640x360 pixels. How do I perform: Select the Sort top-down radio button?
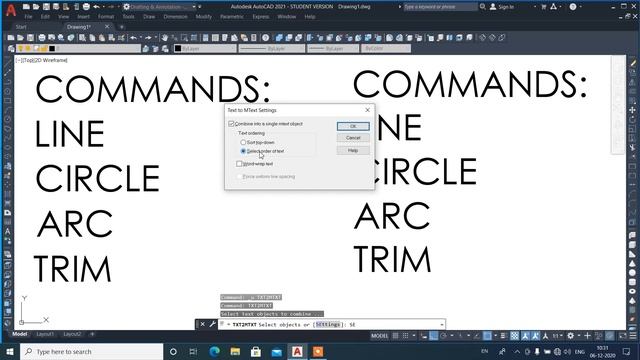click(x=243, y=142)
